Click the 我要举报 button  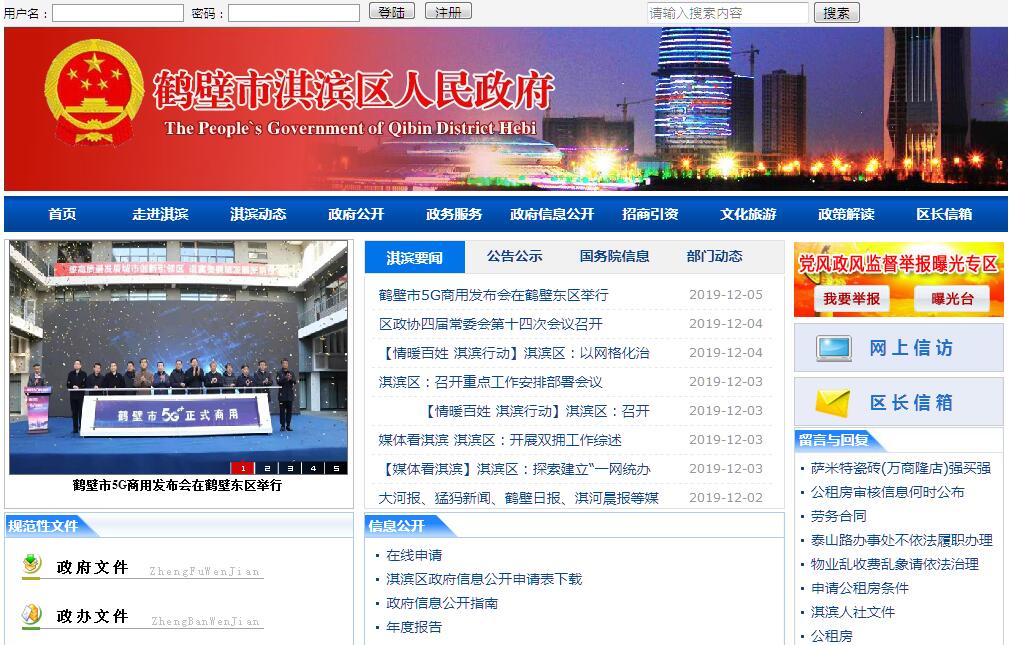tap(851, 299)
